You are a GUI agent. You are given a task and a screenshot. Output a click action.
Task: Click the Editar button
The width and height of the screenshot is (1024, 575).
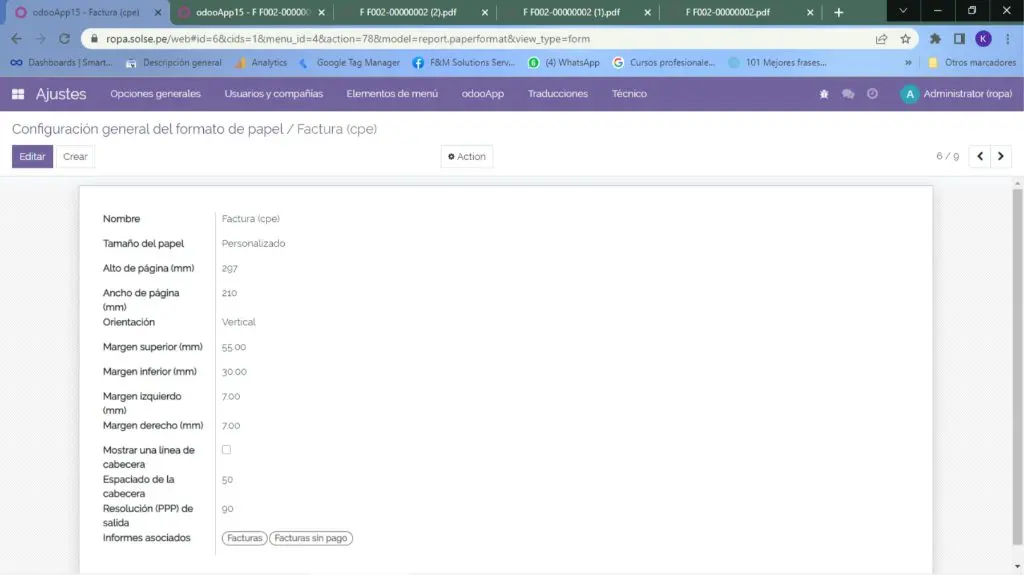32,157
